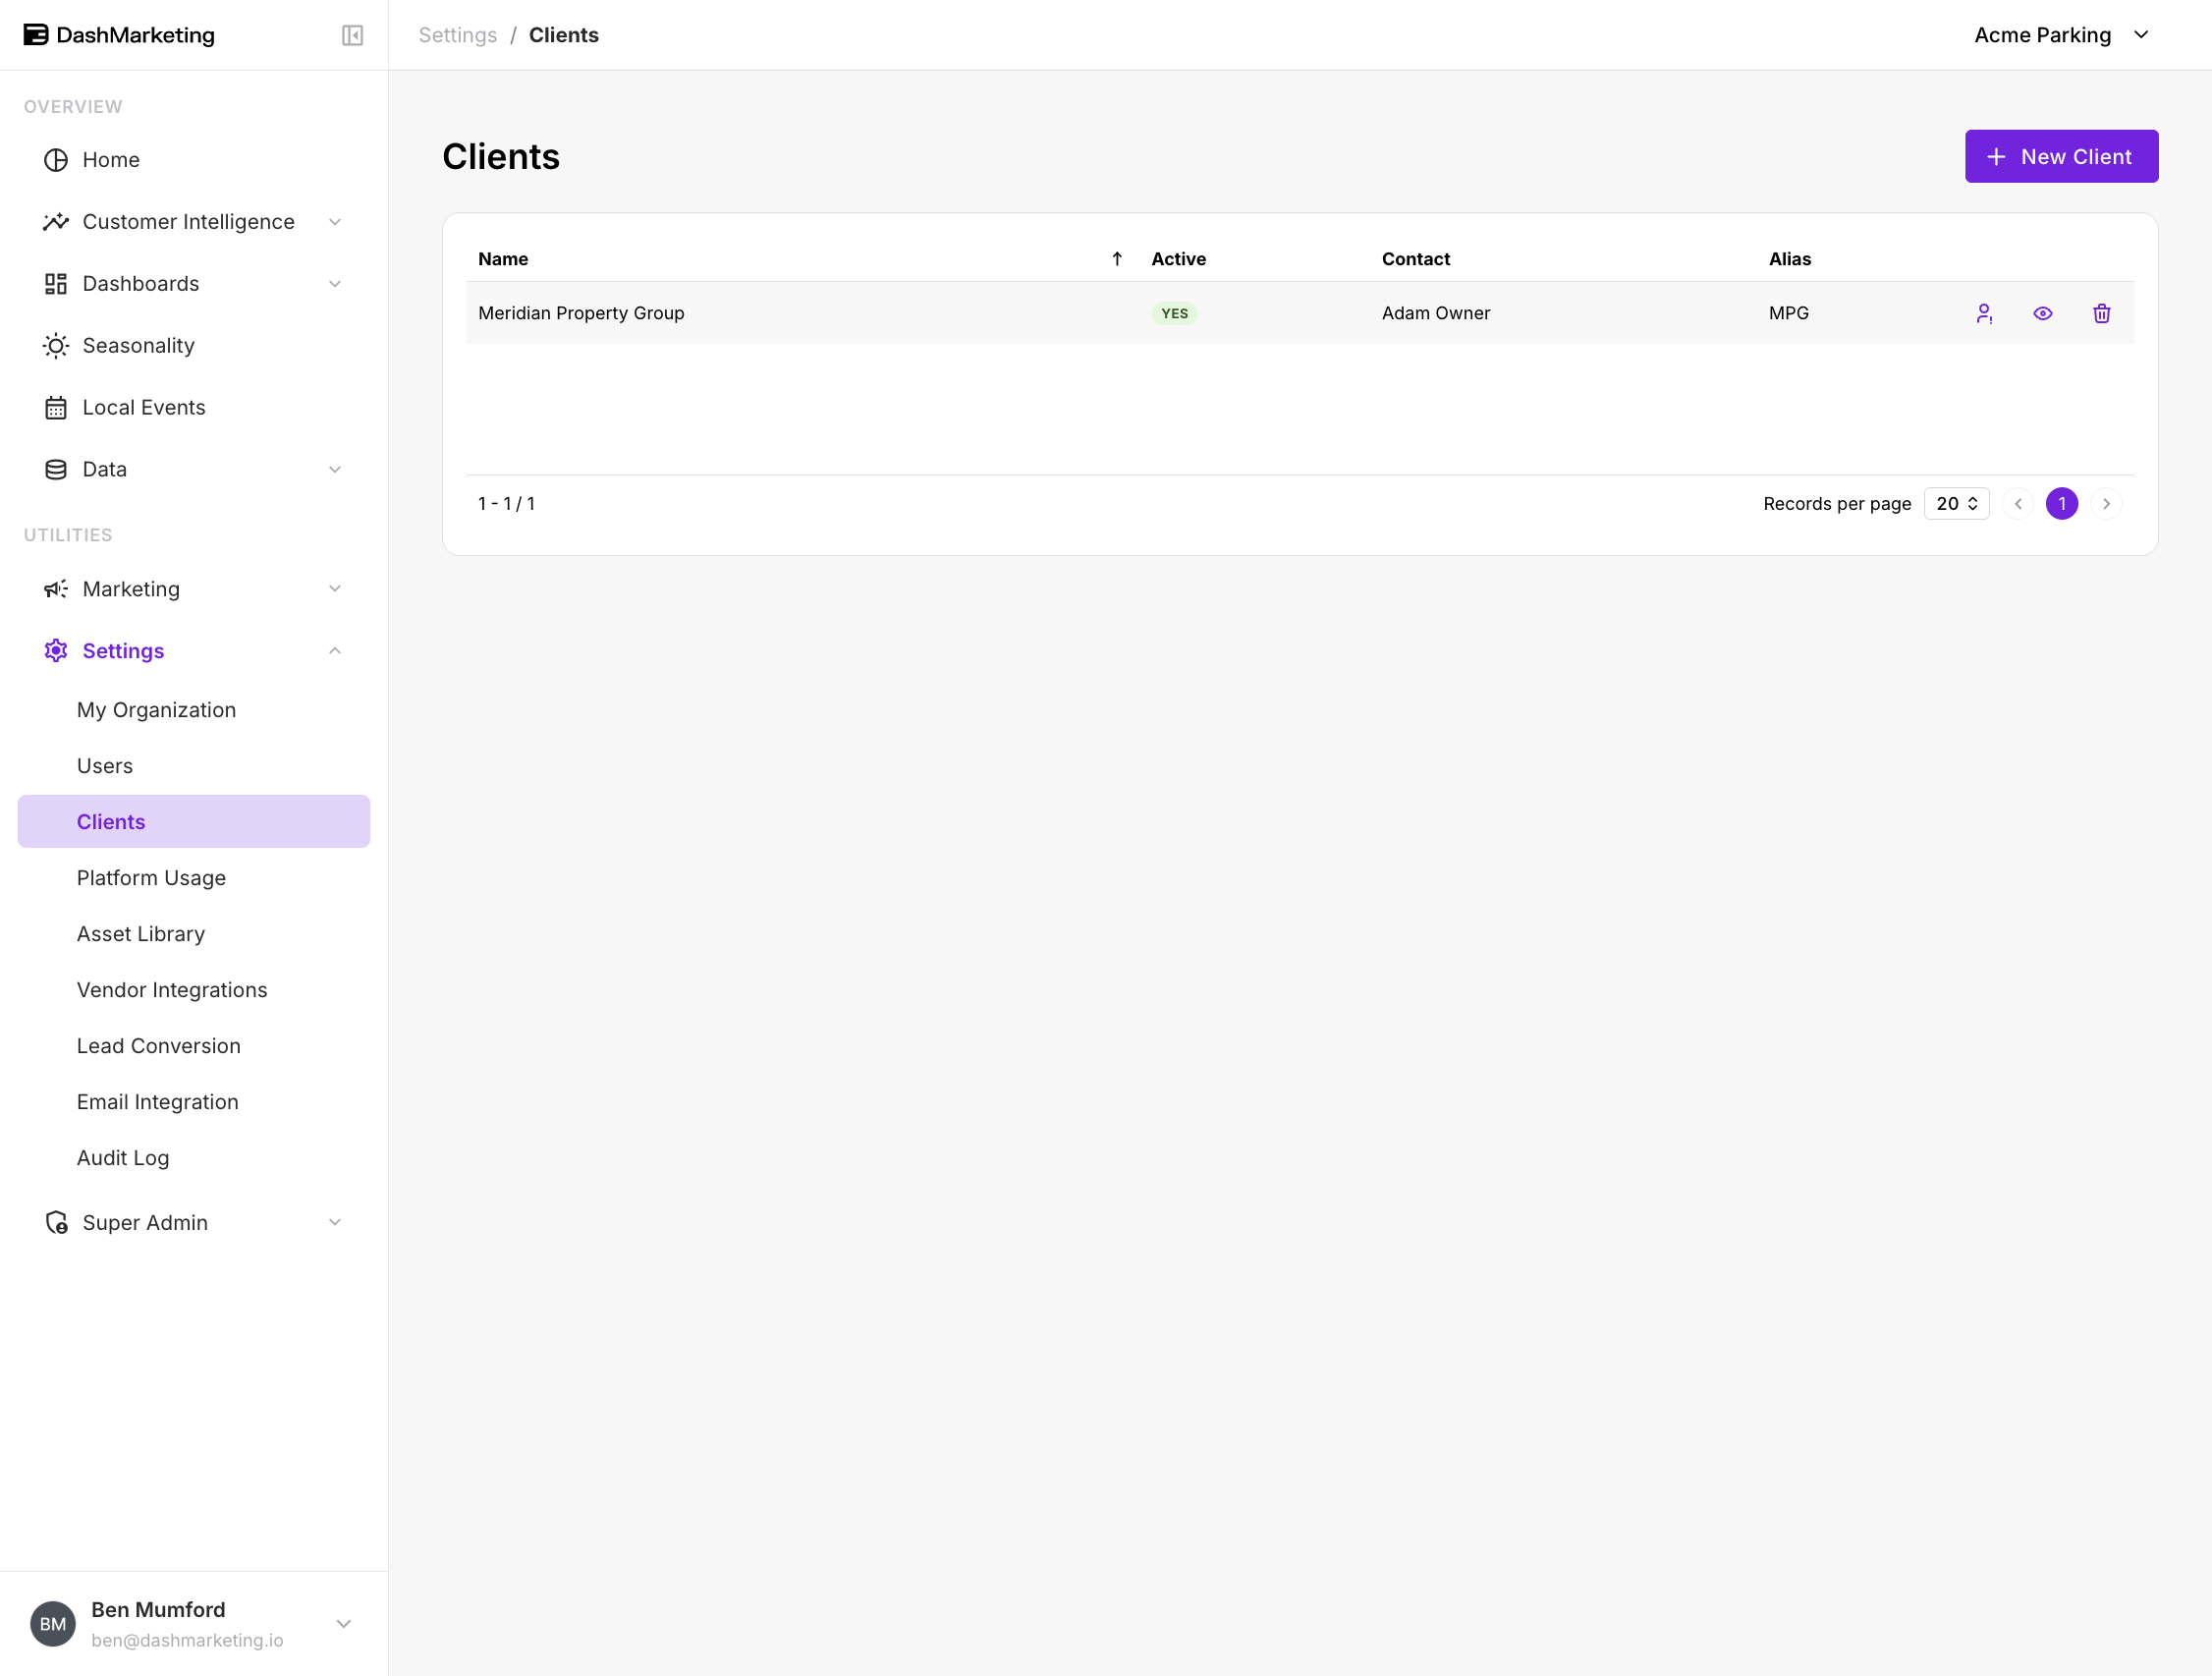The image size is (2212, 1676).
Task: Open the Audit Log page
Action: (194, 1158)
